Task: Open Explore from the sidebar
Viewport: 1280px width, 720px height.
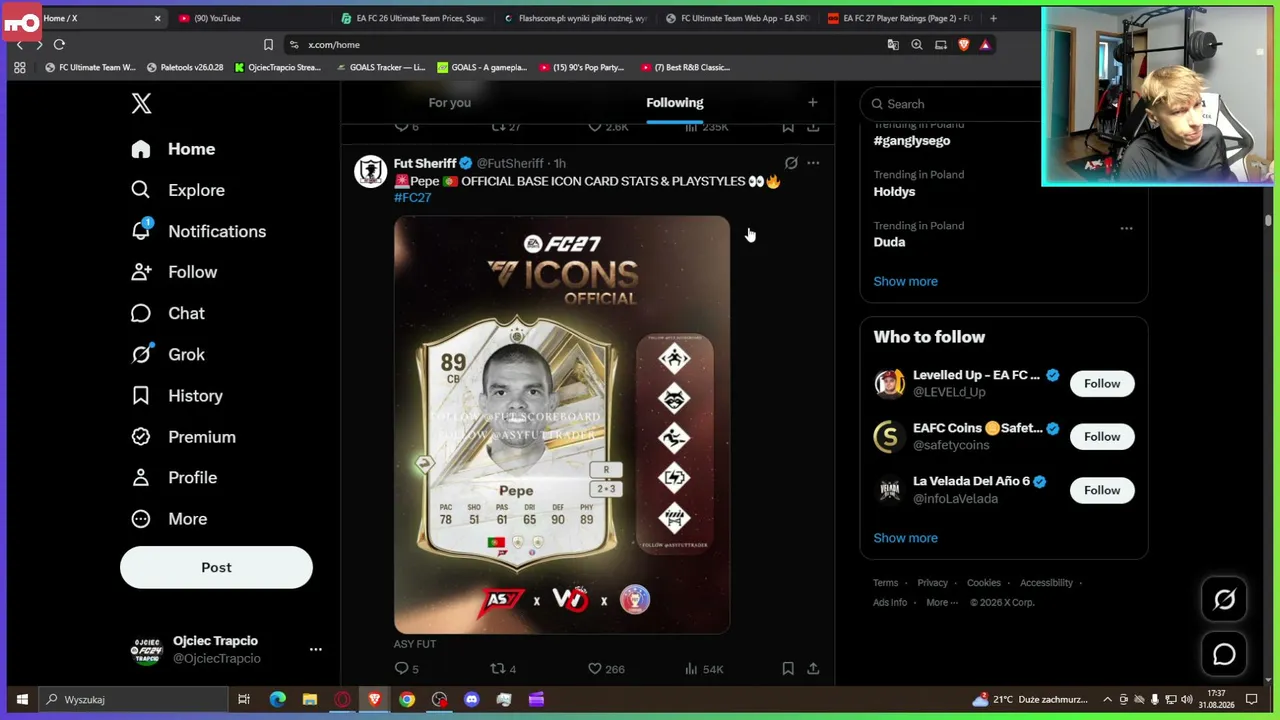Action: [178, 190]
